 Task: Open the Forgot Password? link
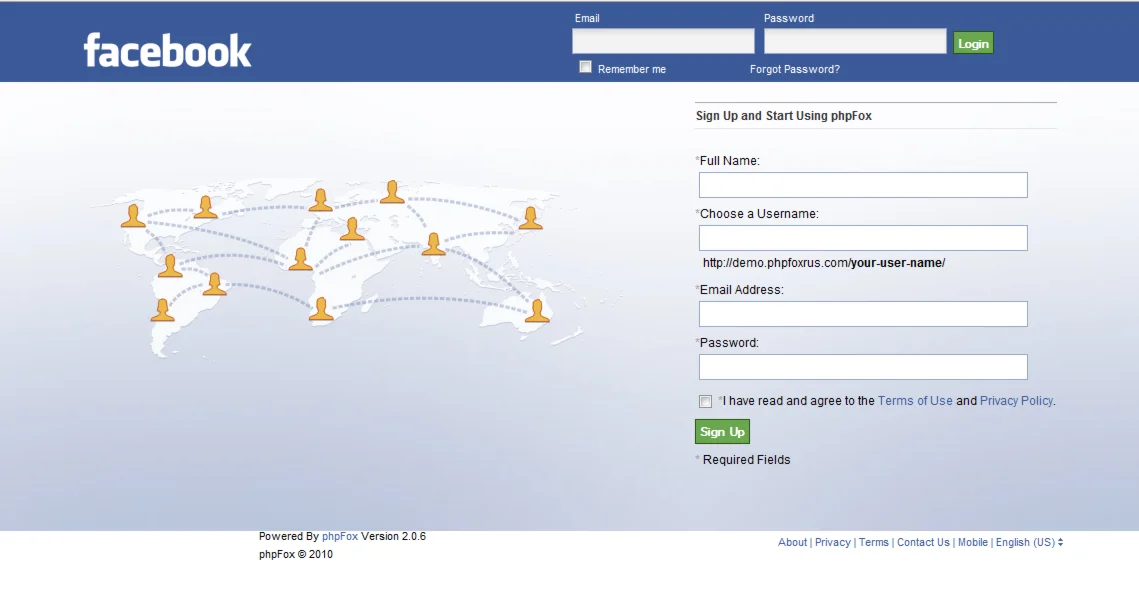pos(795,69)
